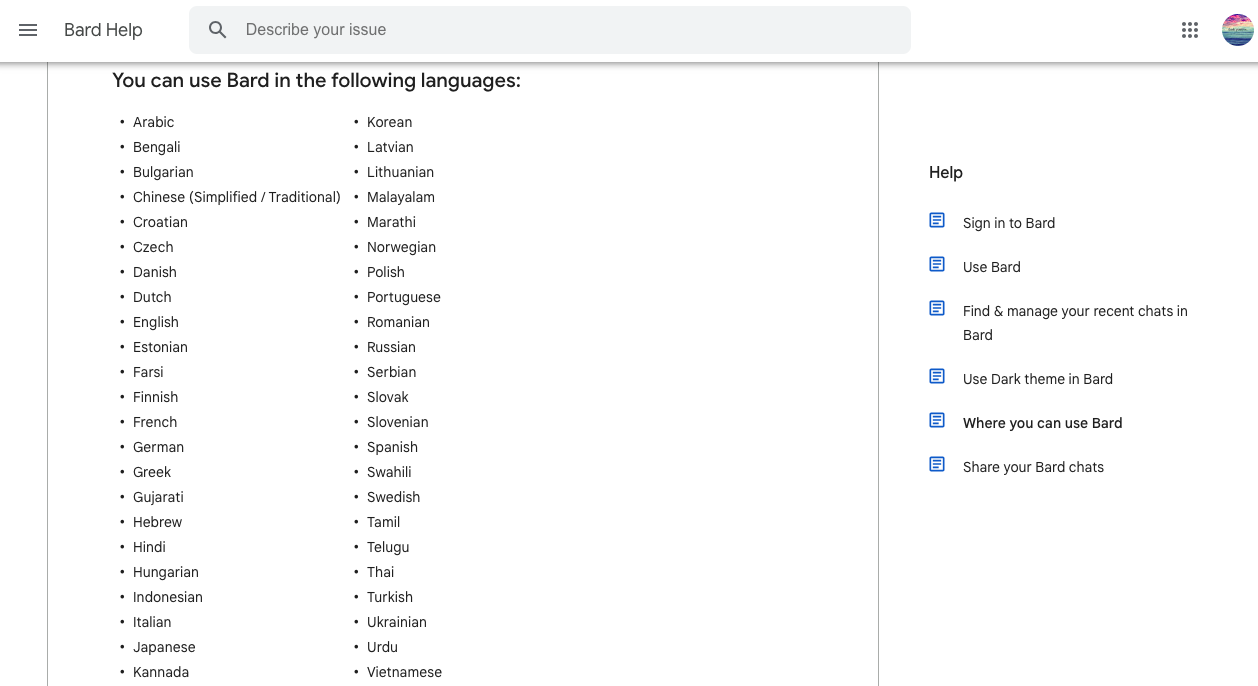Click article icon beside Where you can use Bard
The image size is (1258, 686).
[937, 420]
